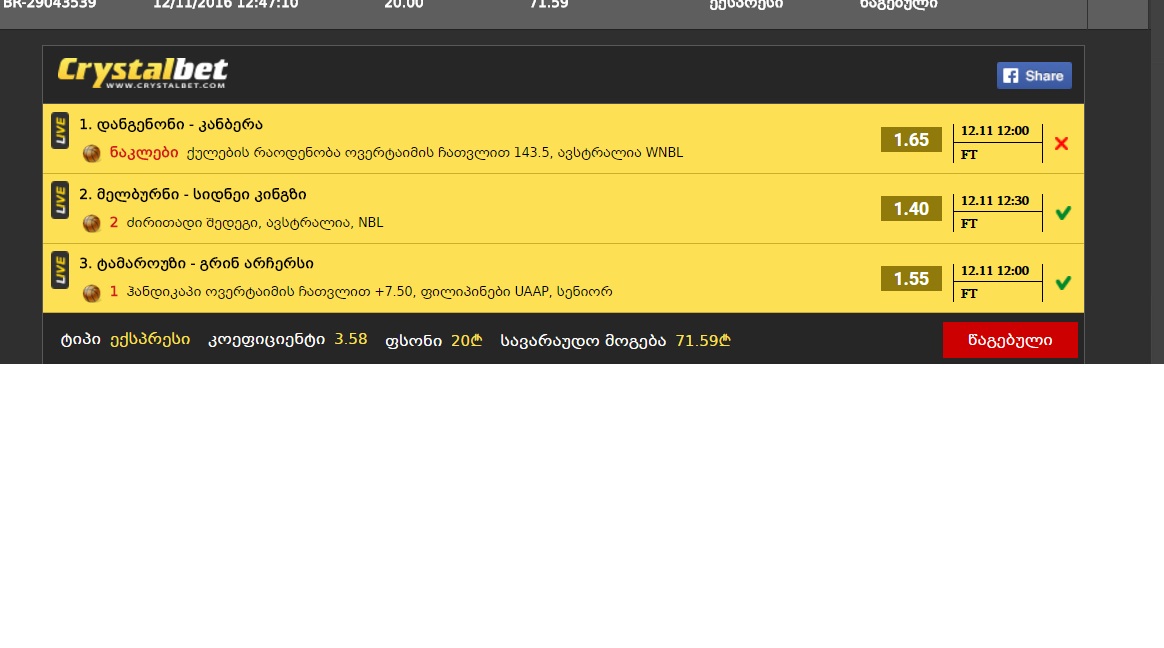Click the LIVE badge on bet 1
Image resolution: width=1164 pixels, height=648 pixels.
(x=60, y=131)
